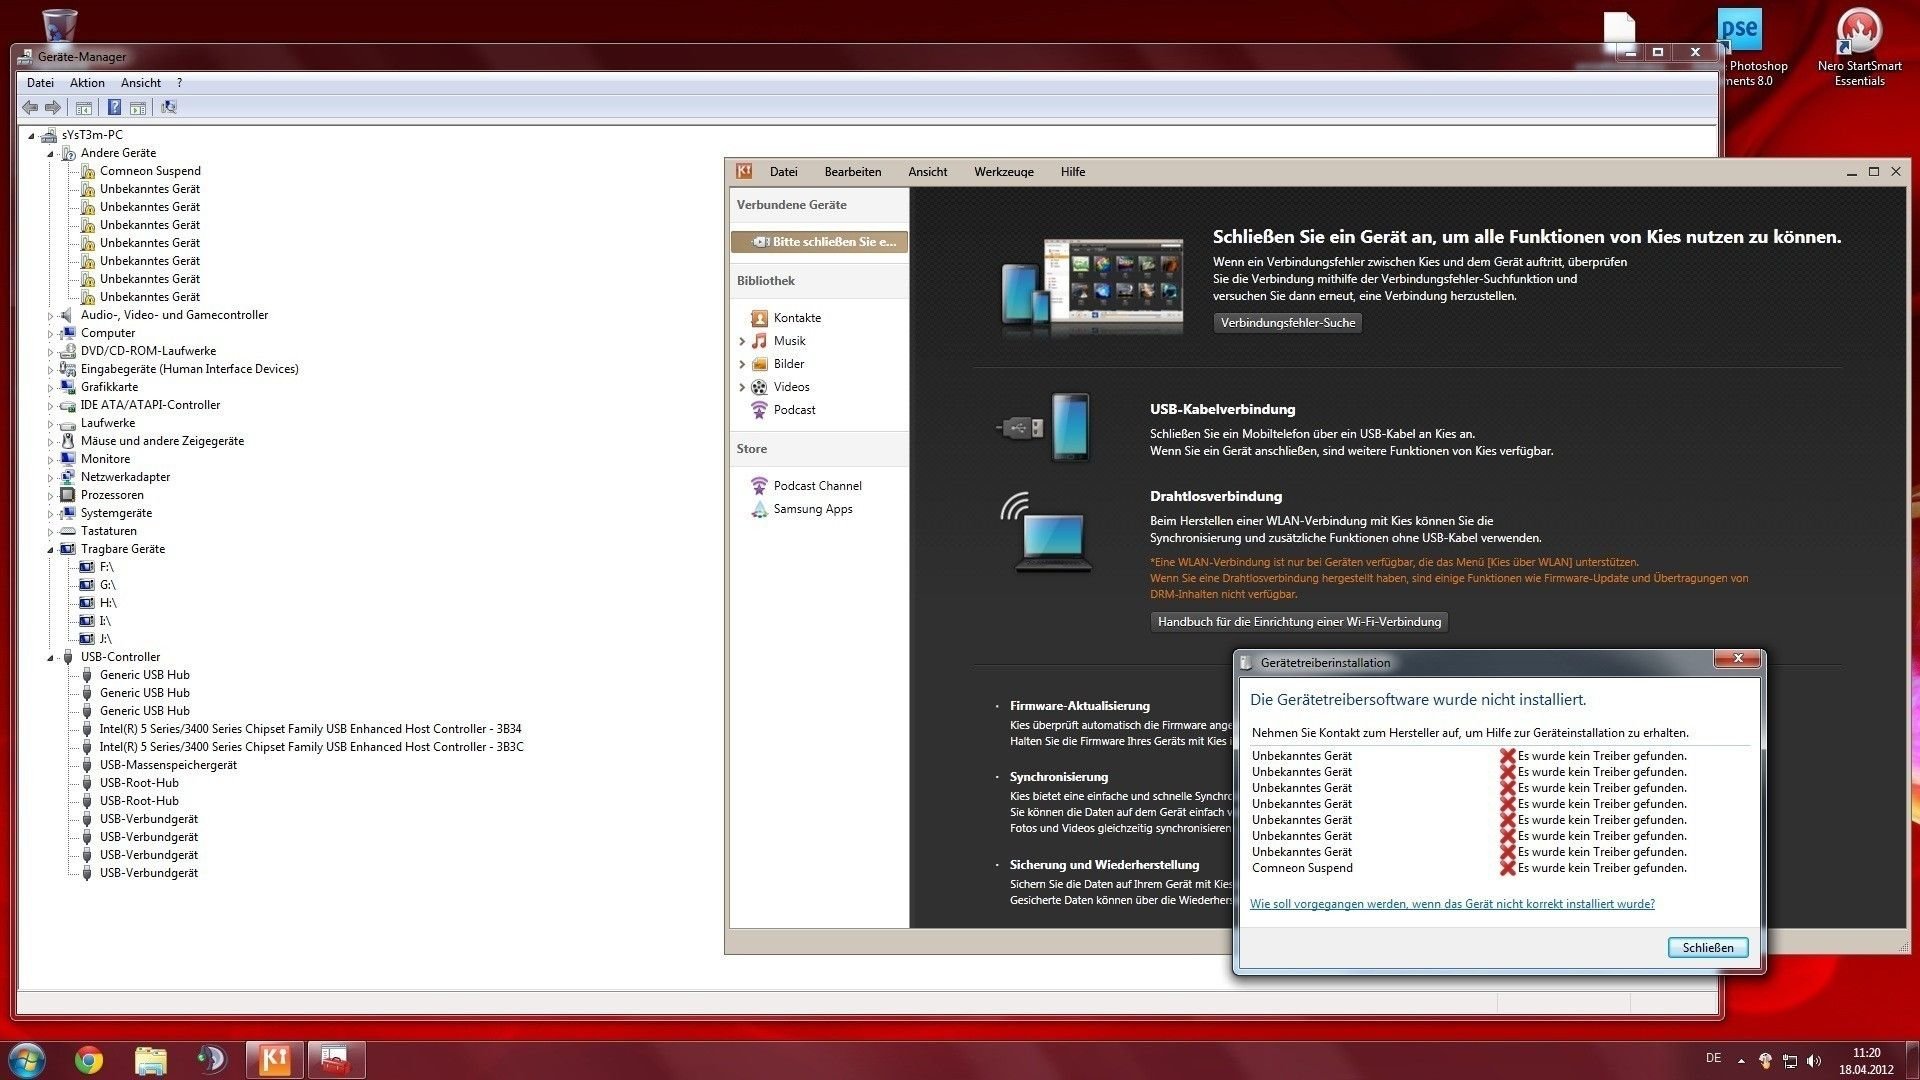Click the Verbindungsfehler-Suche button

pyautogui.click(x=1288, y=323)
